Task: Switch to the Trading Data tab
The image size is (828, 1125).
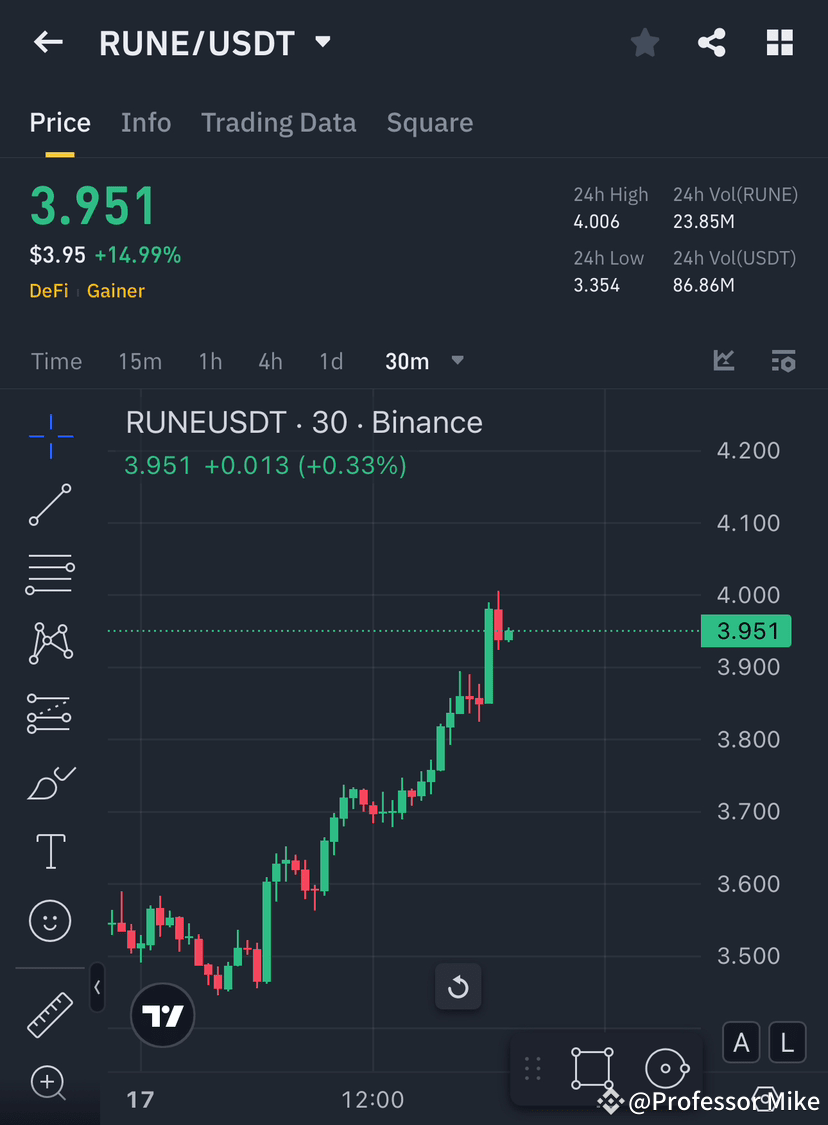Action: tap(279, 122)
